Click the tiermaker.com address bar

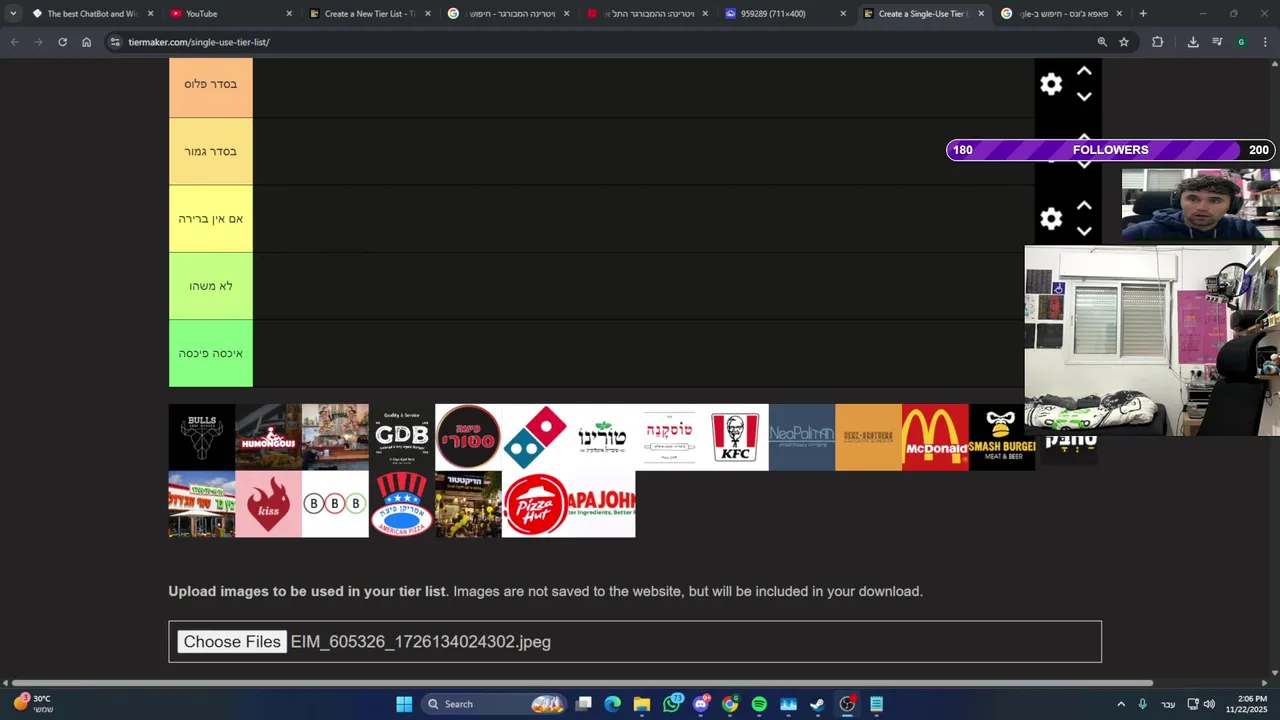[600, 42]
